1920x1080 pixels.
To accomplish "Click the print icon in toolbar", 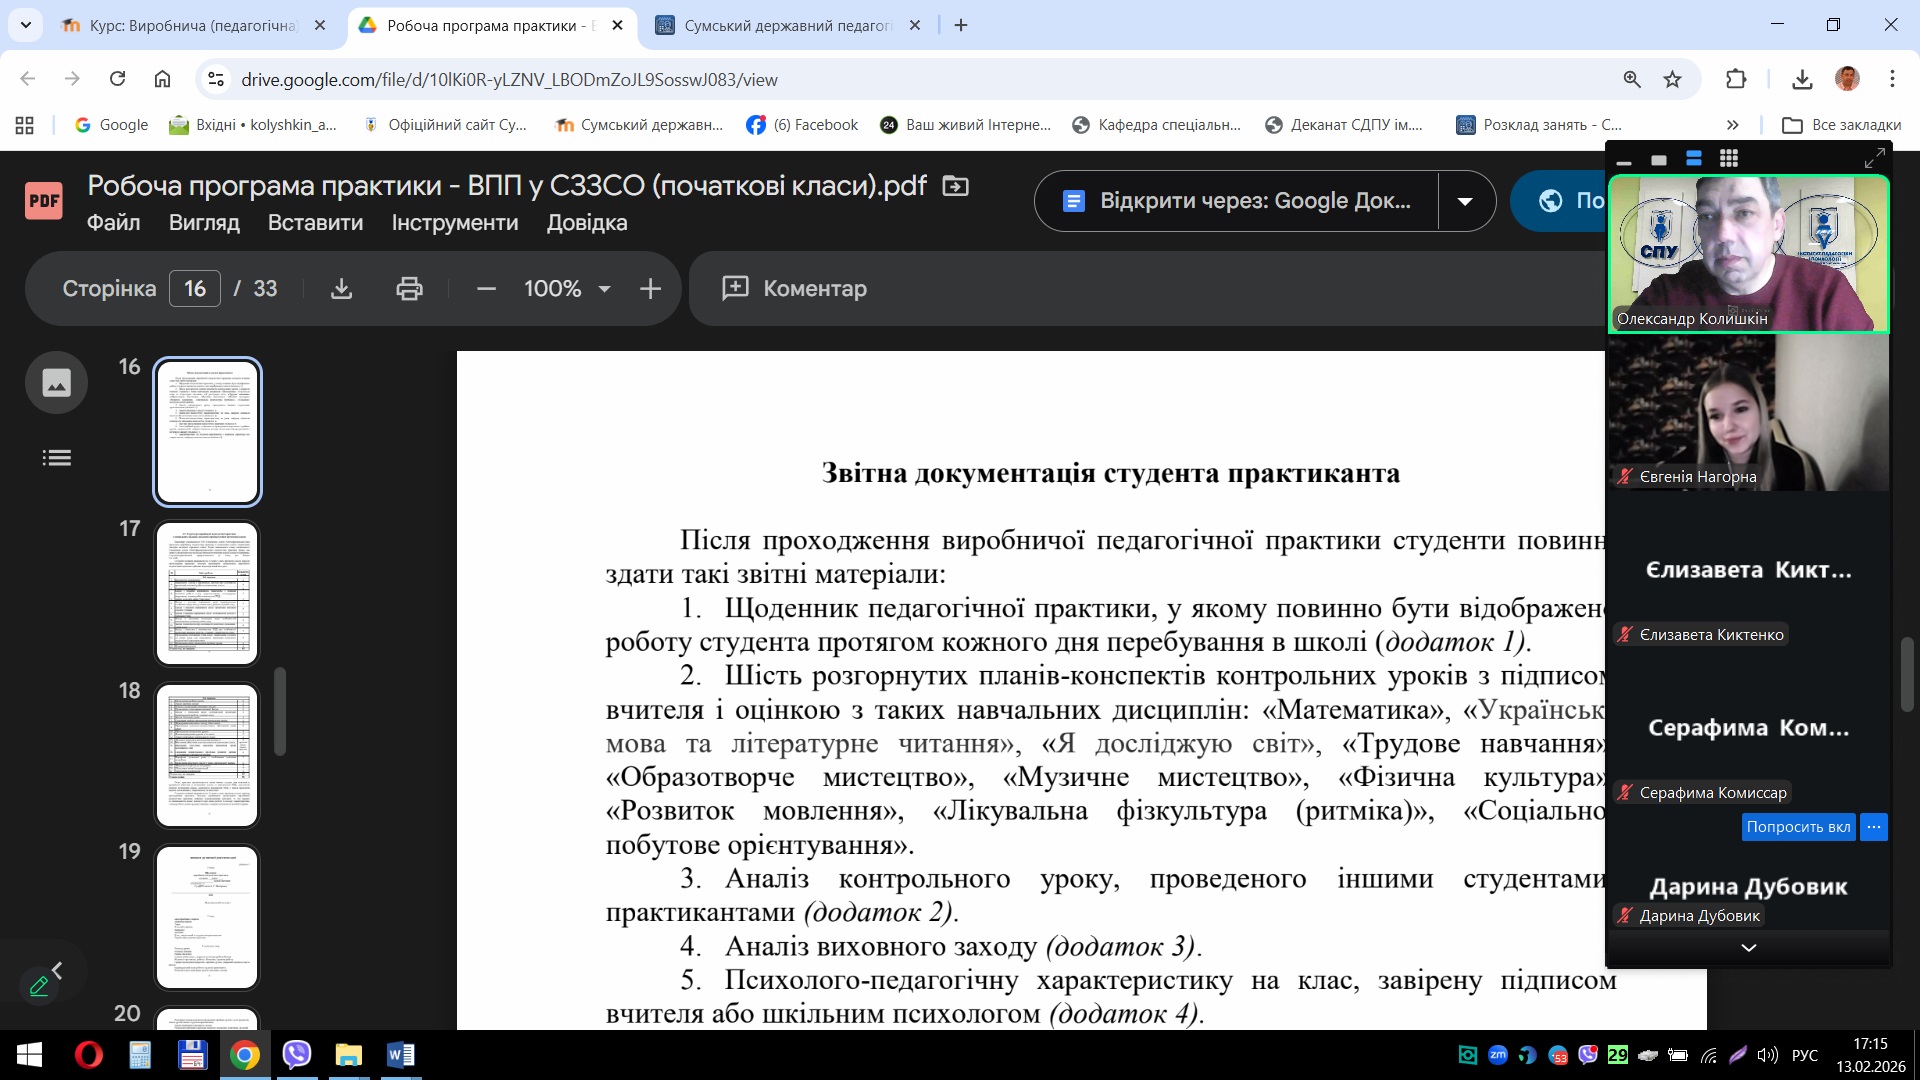I will pyautogui.click(x=409, y=289).
